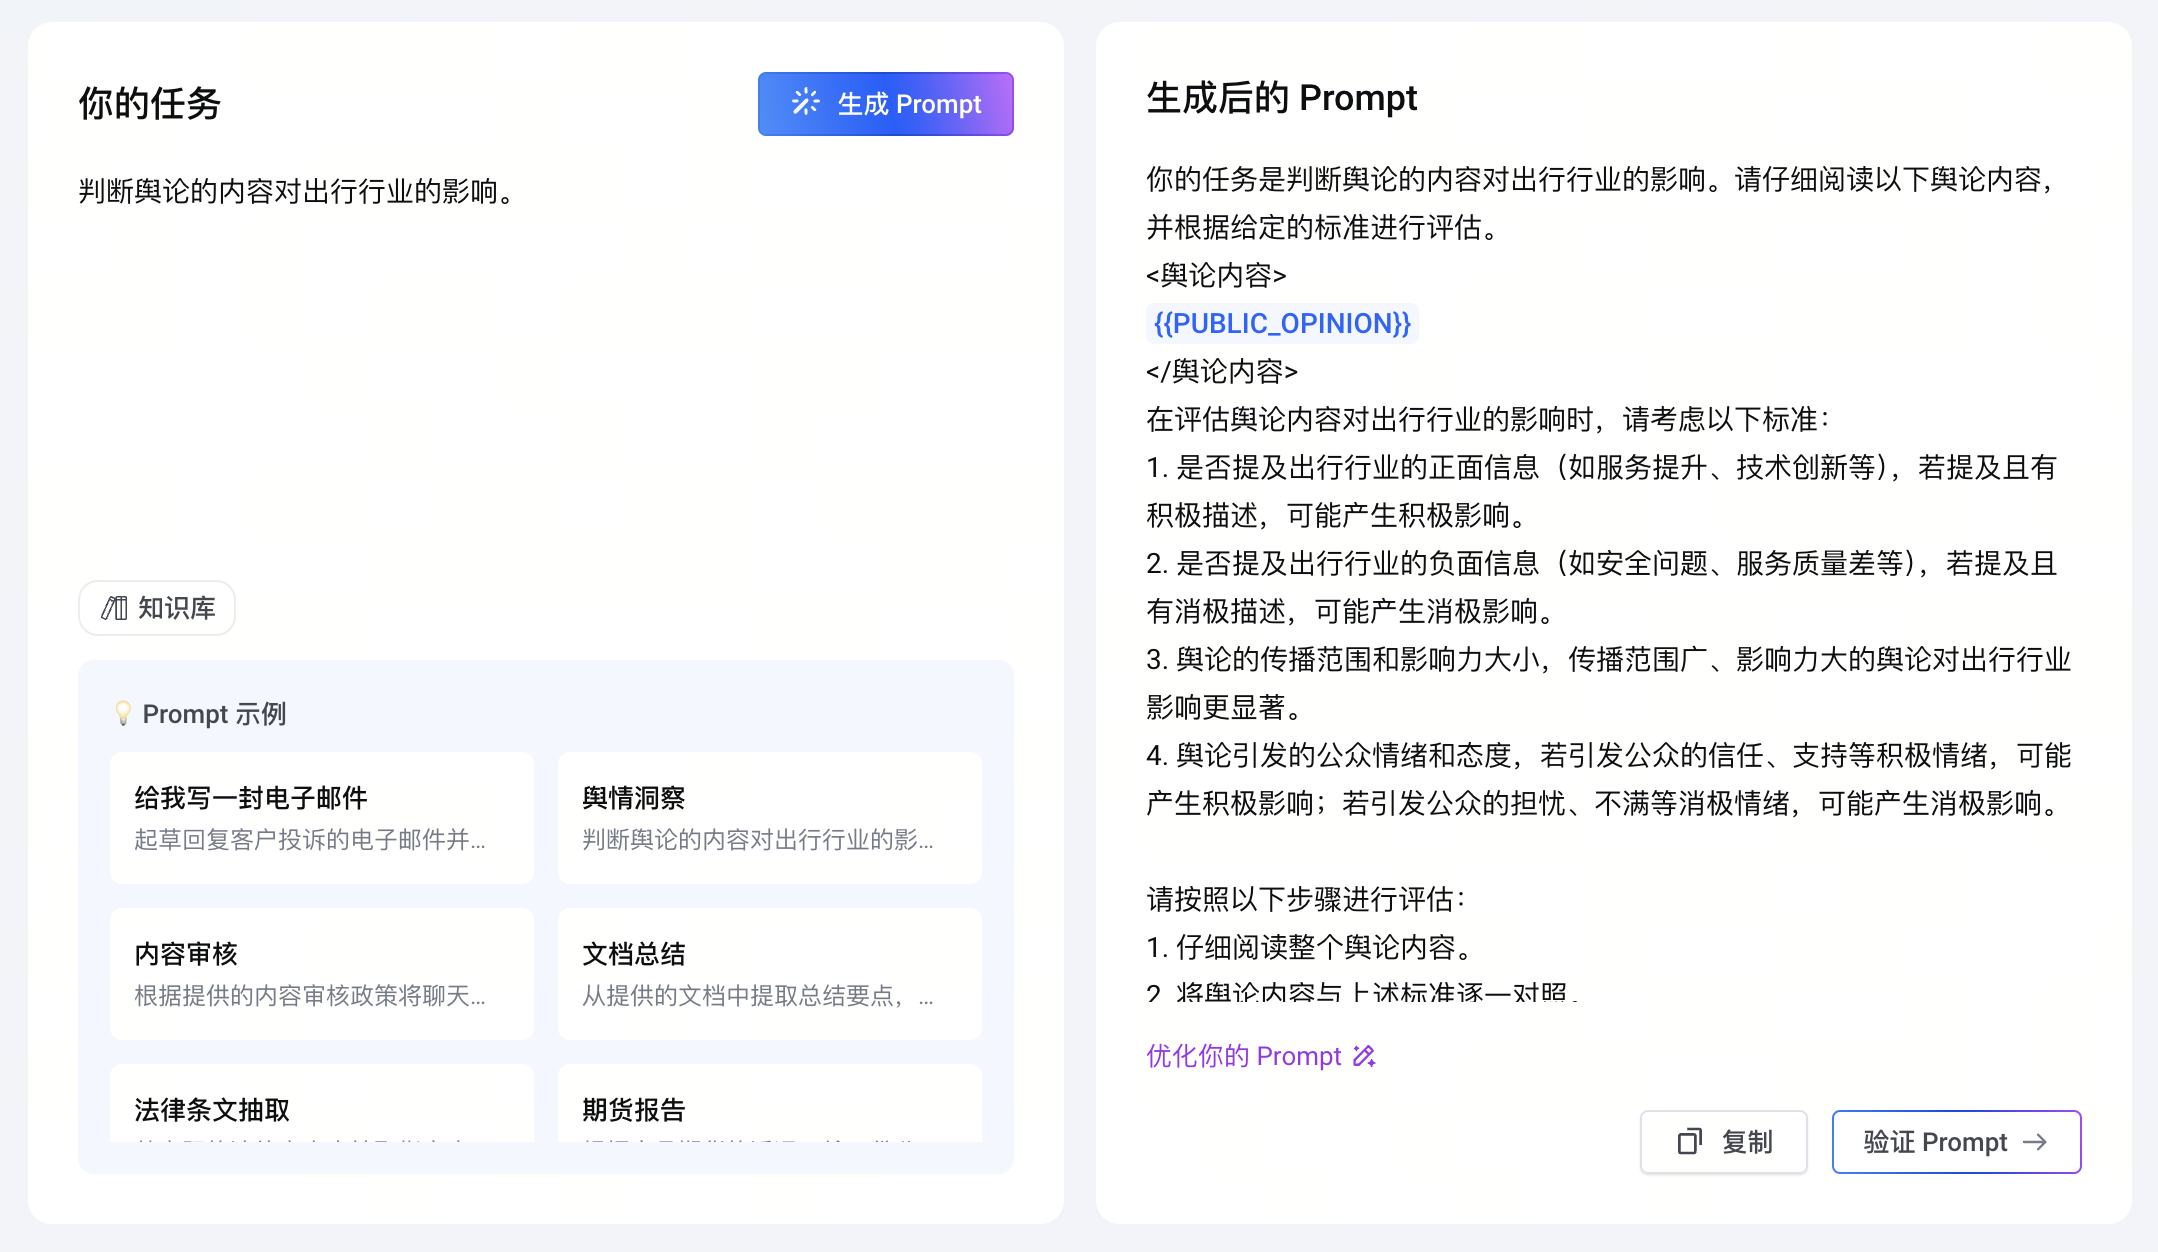This screenshot has height=1252, width=2158.
Task: Click the sparkle icon on 生成 Prompt button
Action: [x=806, y=103]
